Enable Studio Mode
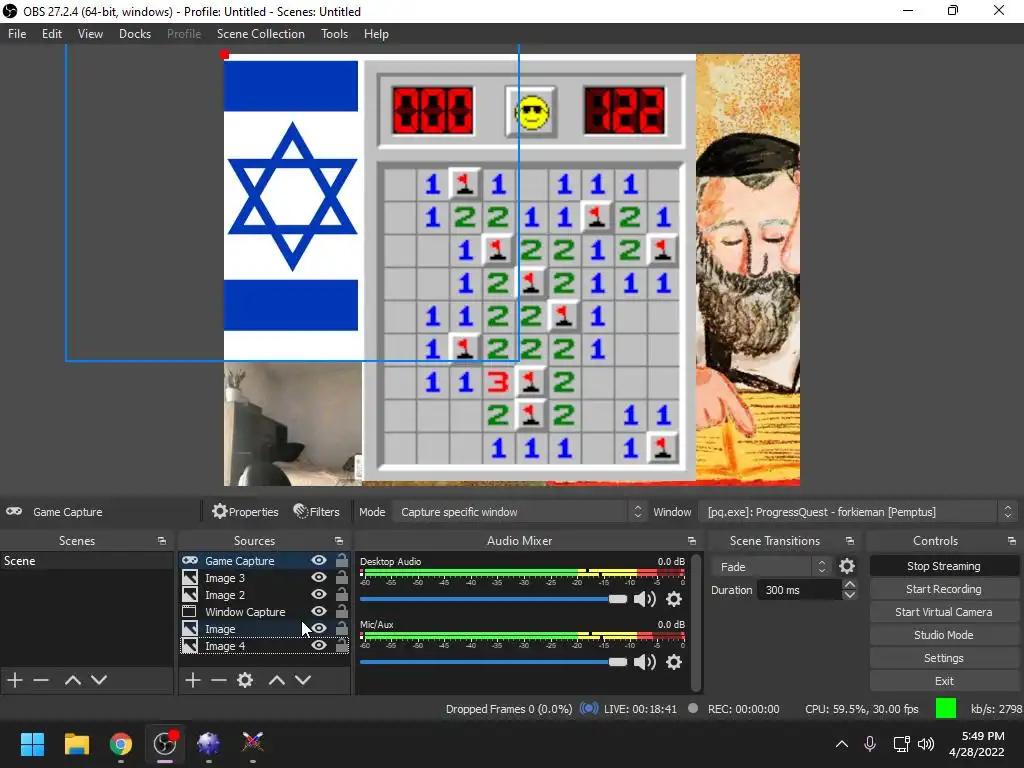 pos(944,635)
